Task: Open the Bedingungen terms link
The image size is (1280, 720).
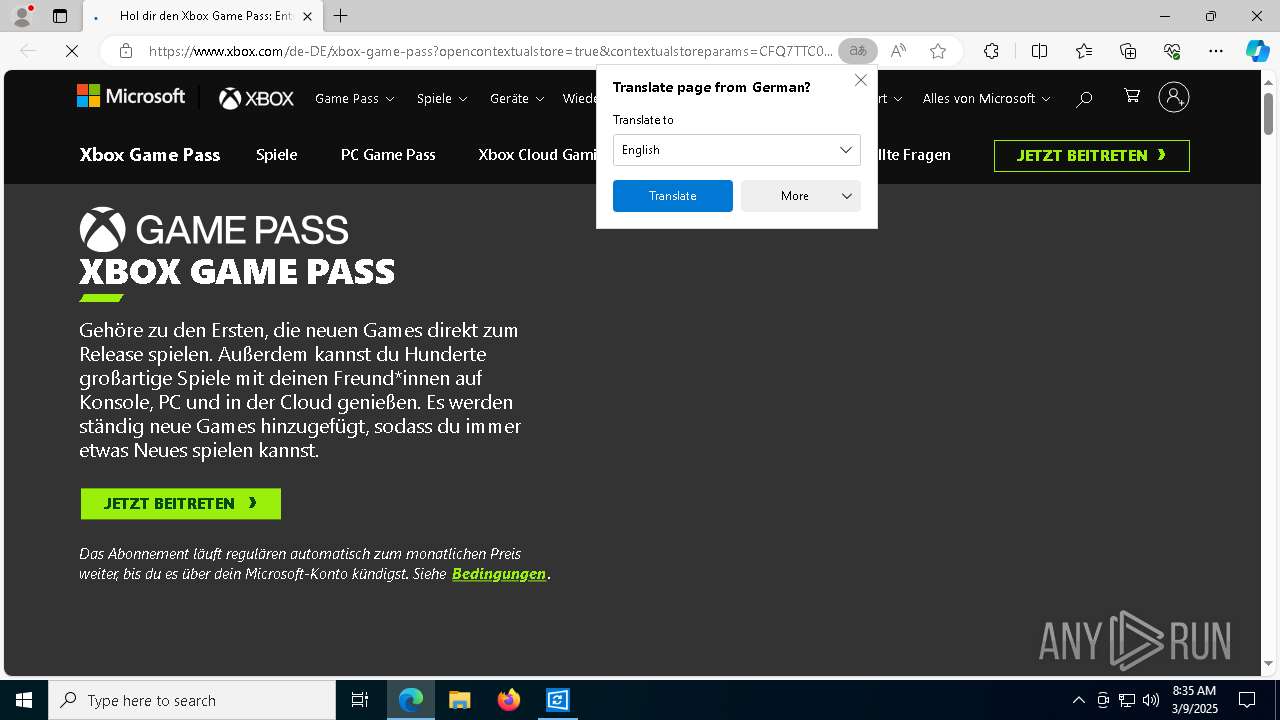Action: 499,574
